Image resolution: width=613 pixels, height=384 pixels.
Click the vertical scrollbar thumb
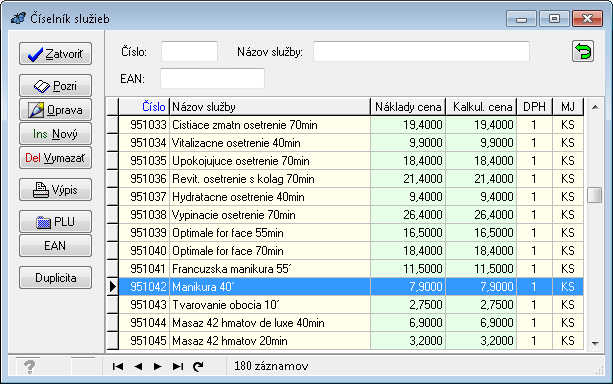[595, 195]
